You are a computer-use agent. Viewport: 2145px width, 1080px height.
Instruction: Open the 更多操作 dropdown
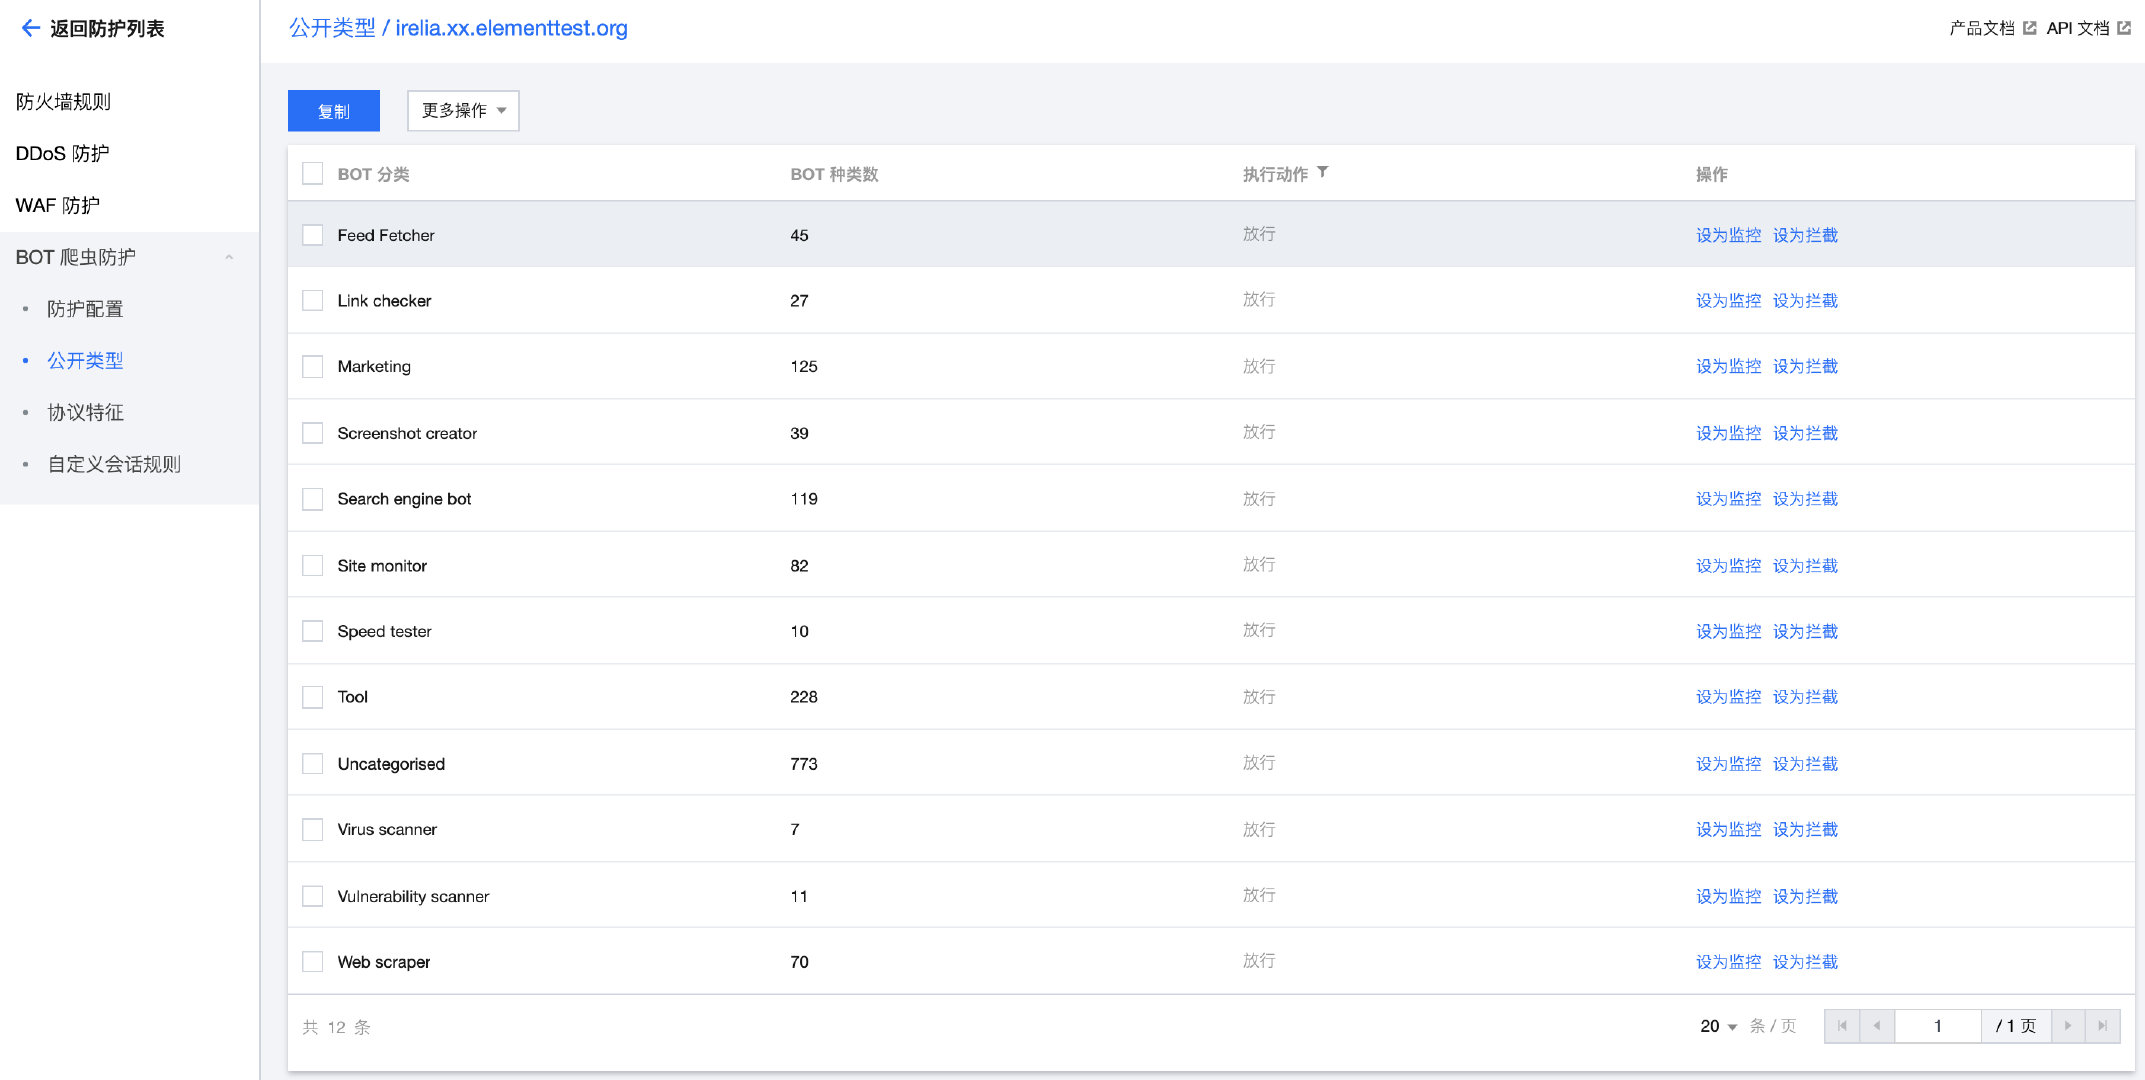[x=463, y=110]
